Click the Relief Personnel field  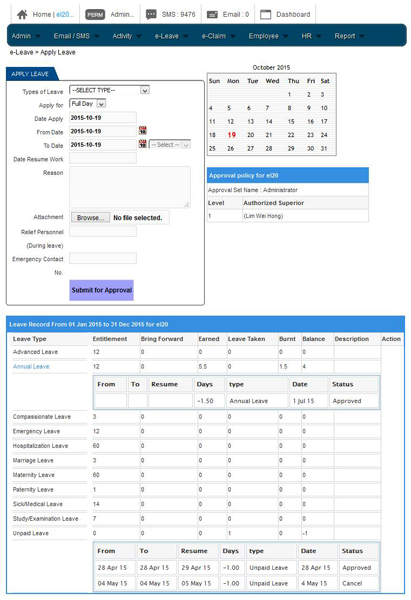(x=103, y=231)
